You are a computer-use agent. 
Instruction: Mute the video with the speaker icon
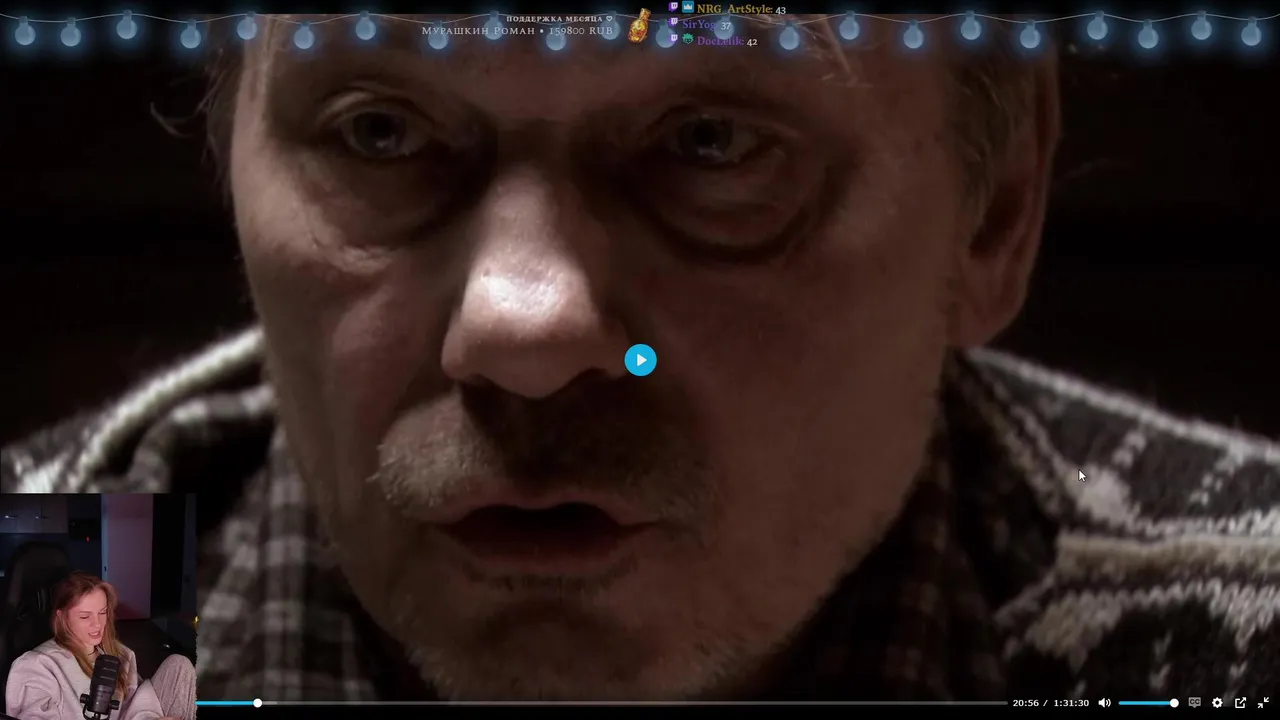1104,703
